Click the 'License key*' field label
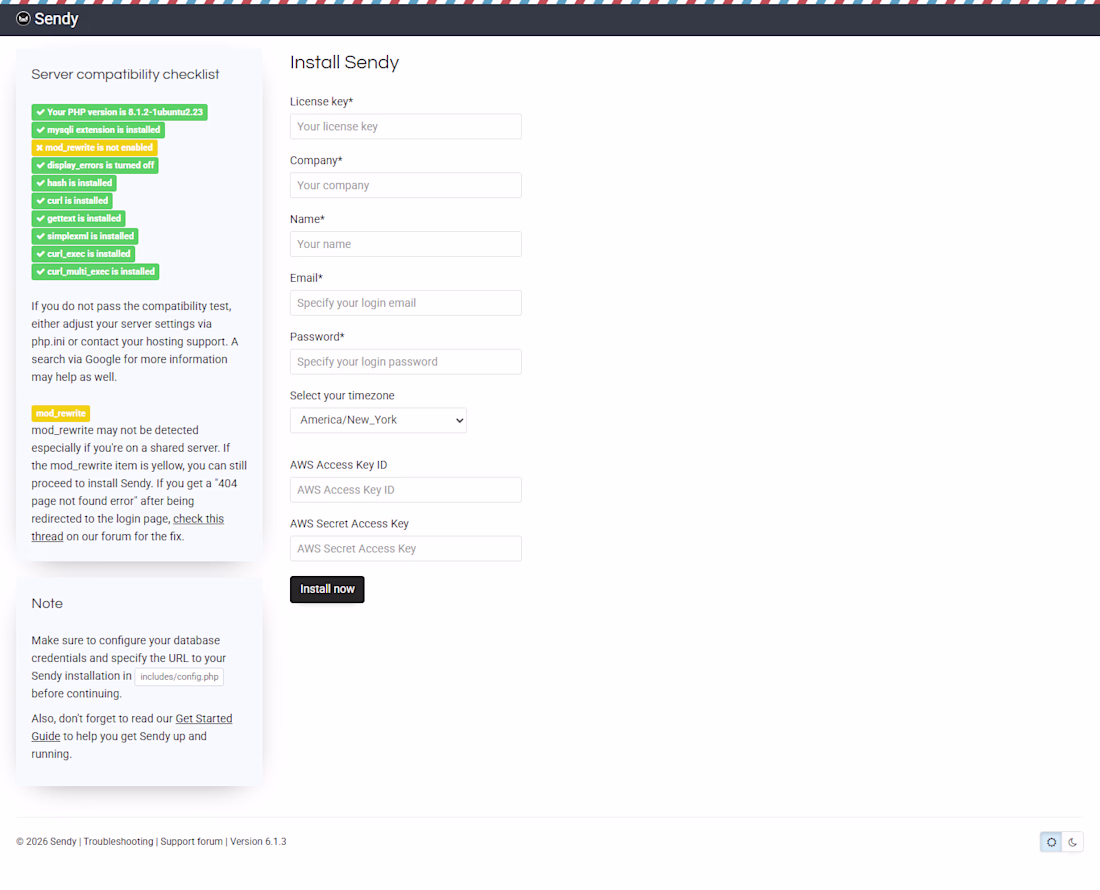This screenshot has height=890, width=1100. pyautogui.click(x=321, y=102)
